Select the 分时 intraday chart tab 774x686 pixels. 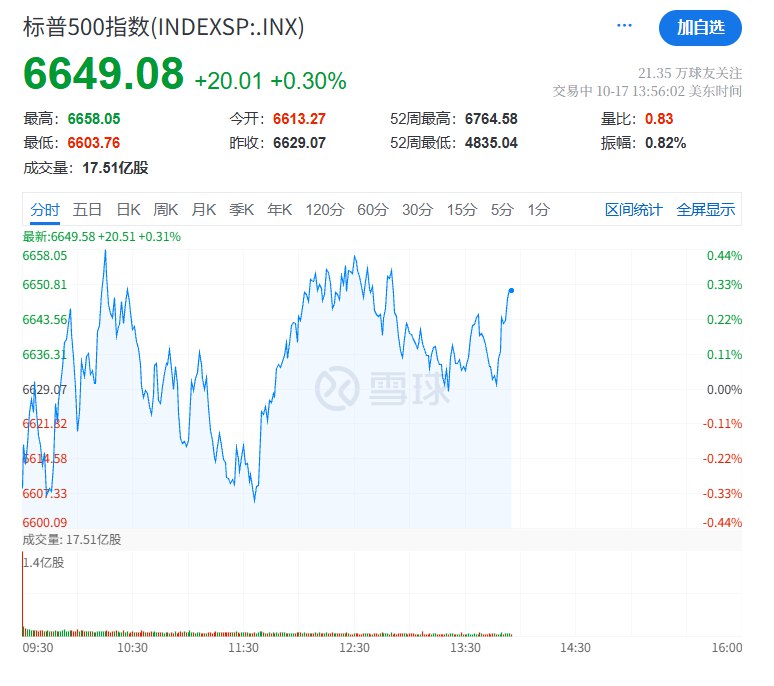[x=45, y=209]
